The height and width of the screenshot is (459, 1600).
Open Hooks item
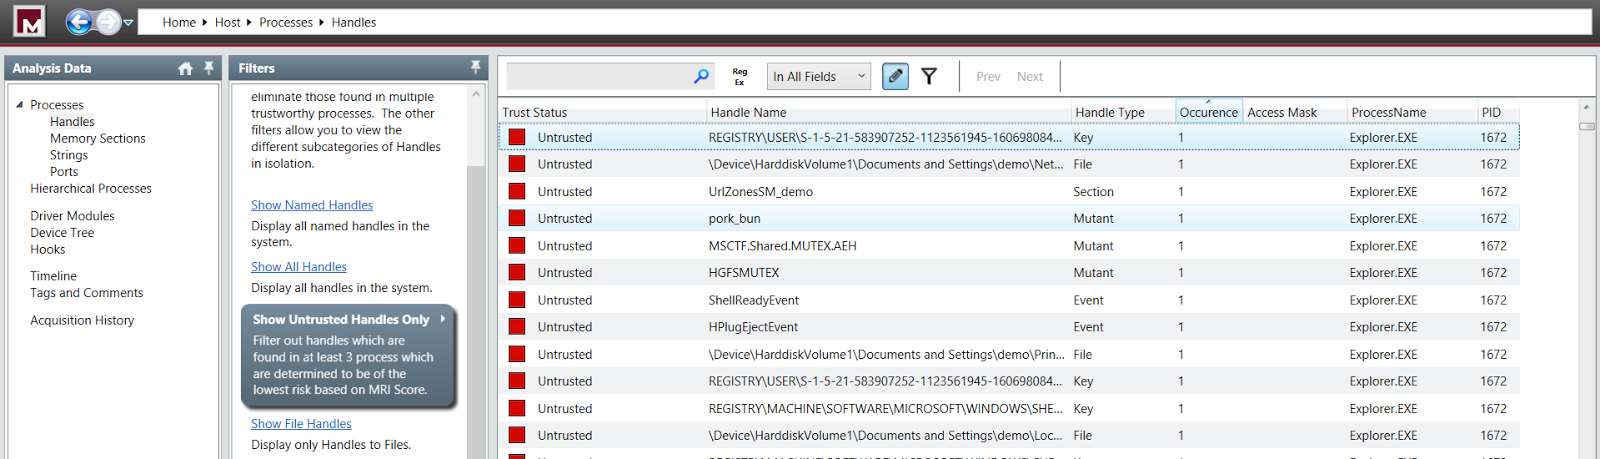[47, 250]
